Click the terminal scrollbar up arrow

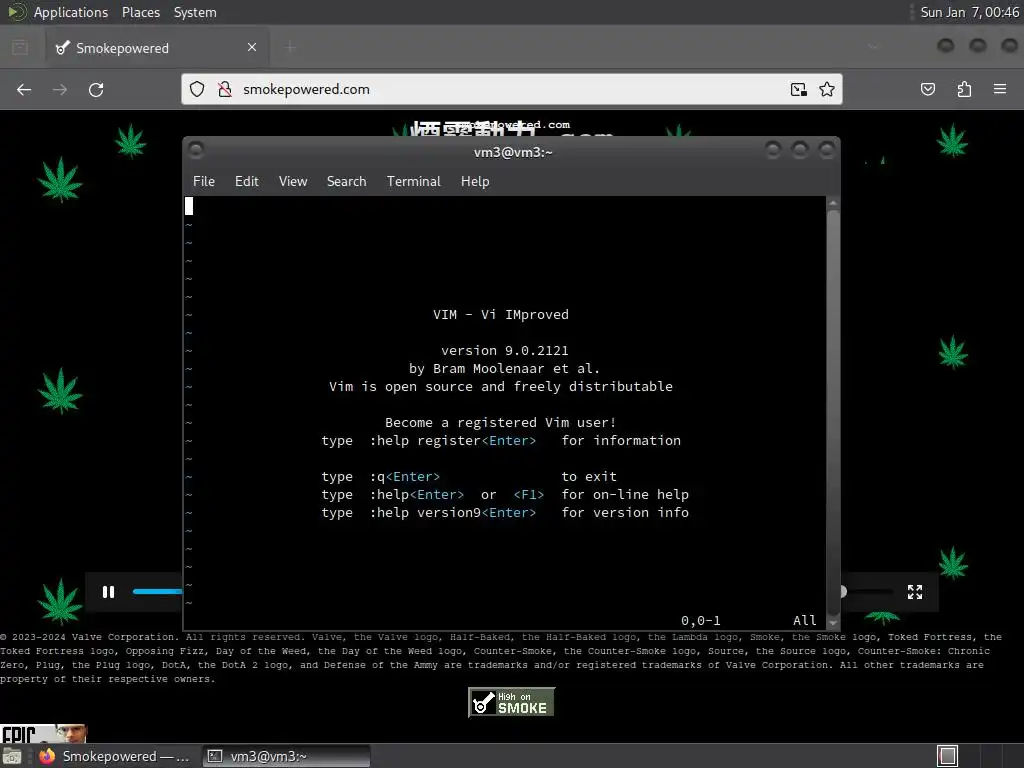coord(833,203)
